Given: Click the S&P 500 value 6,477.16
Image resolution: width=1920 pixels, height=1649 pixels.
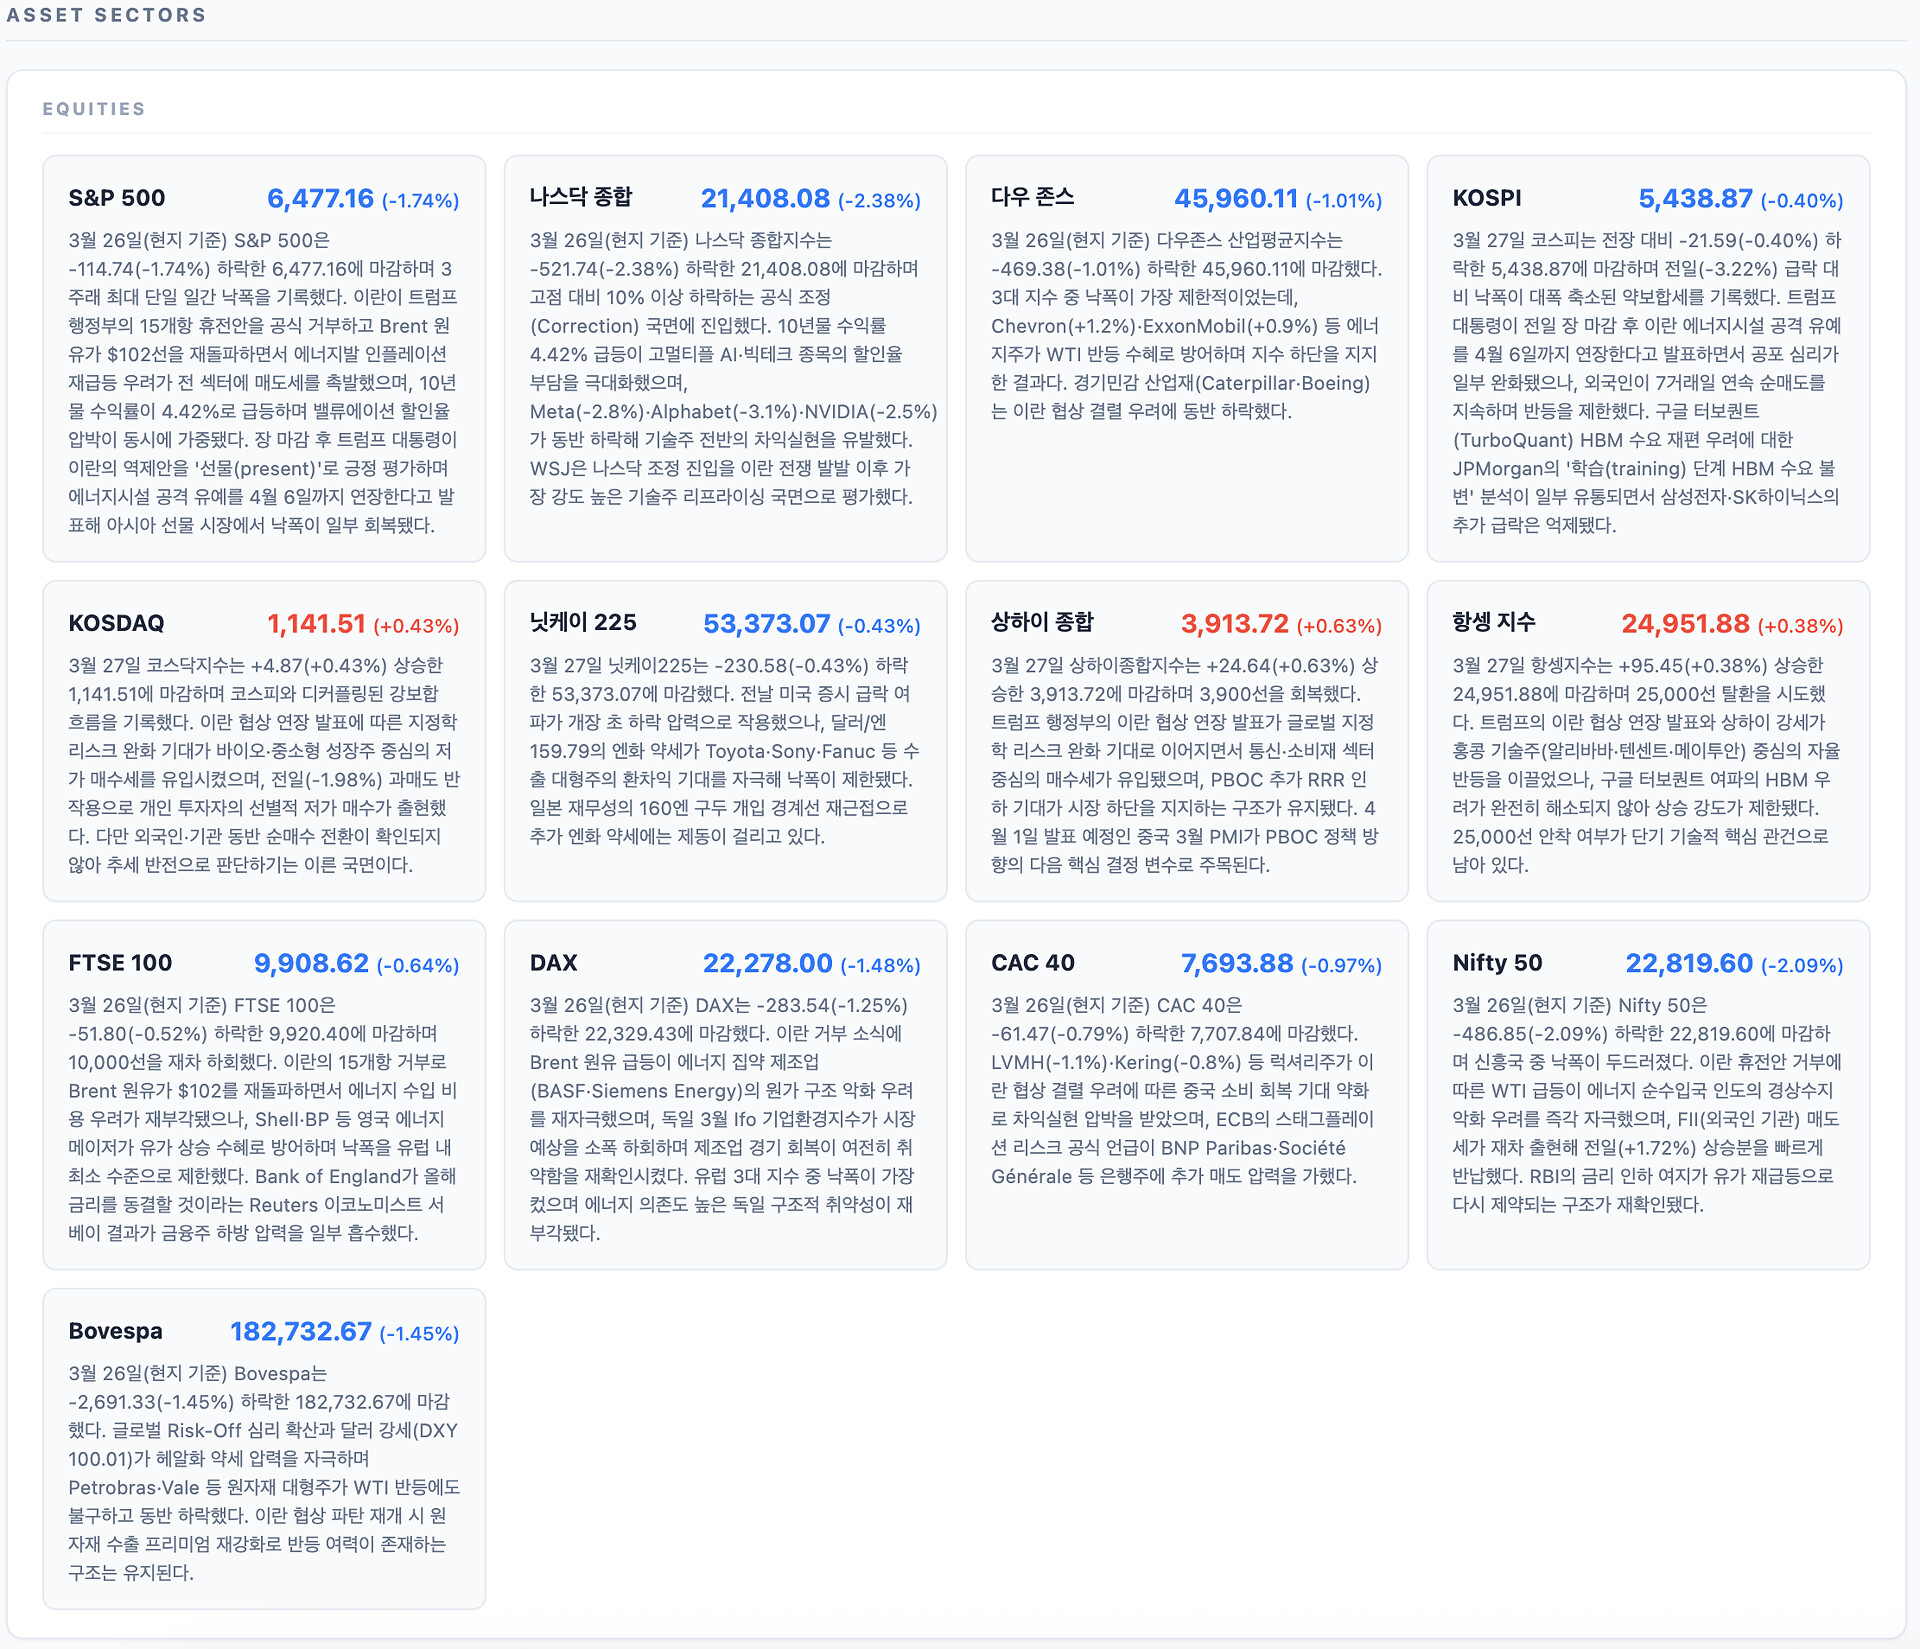Looking at the screenshot, I should tap(320, 198).
